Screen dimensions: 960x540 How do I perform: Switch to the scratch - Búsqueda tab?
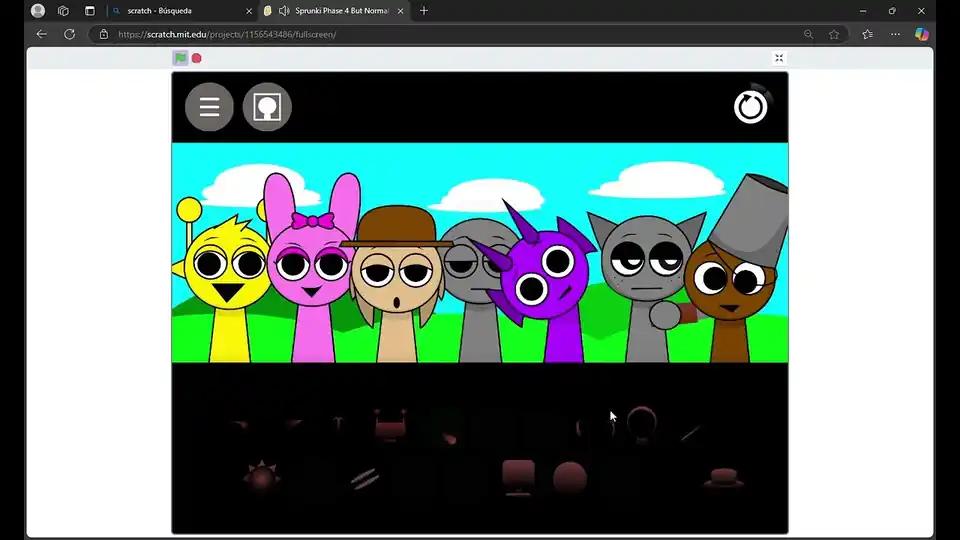182,11
